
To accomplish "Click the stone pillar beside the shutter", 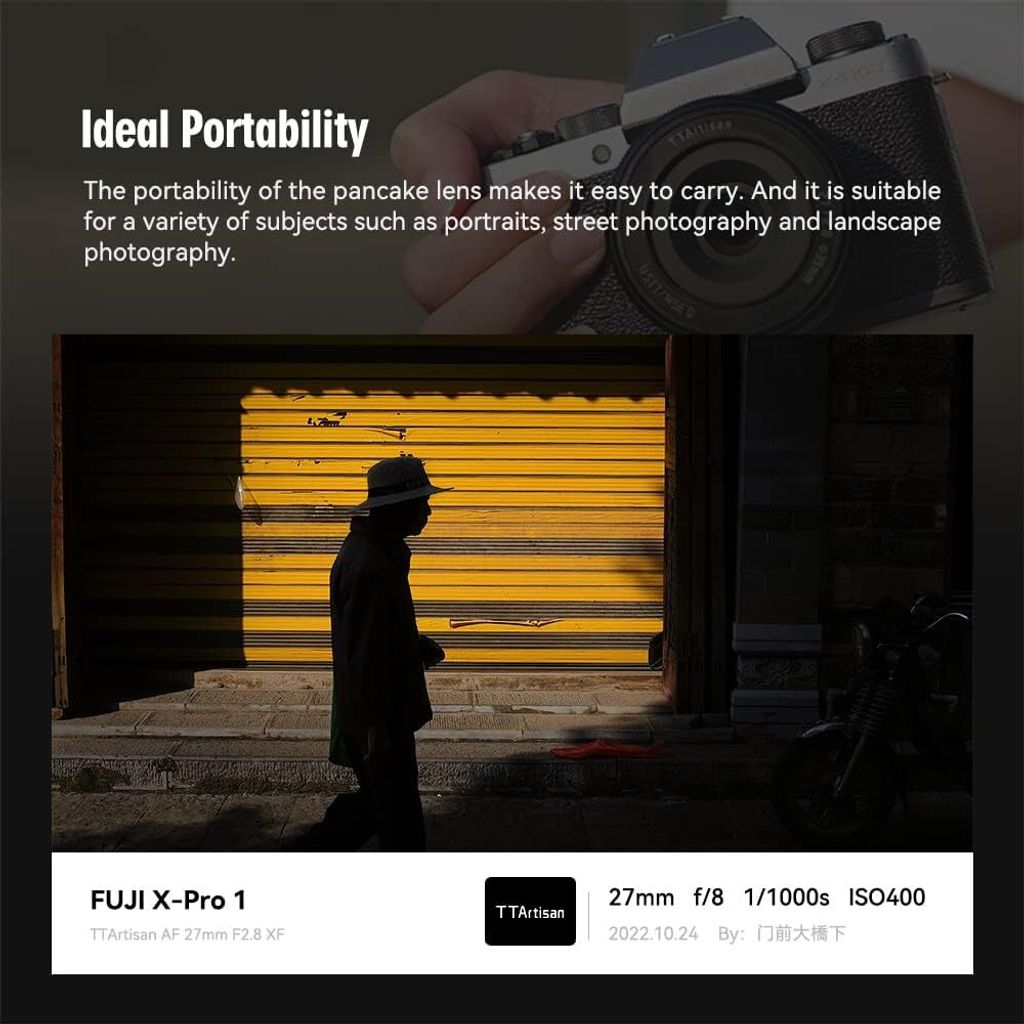I will tap(778, 520).
